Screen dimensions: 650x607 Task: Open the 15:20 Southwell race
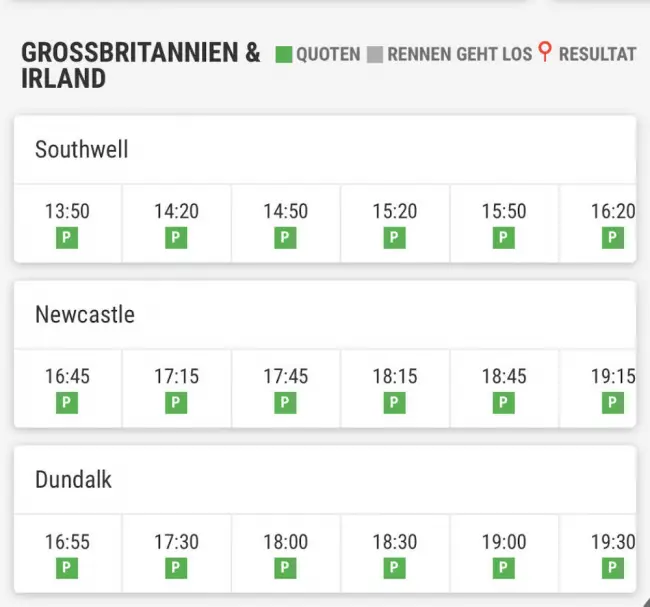395,224
